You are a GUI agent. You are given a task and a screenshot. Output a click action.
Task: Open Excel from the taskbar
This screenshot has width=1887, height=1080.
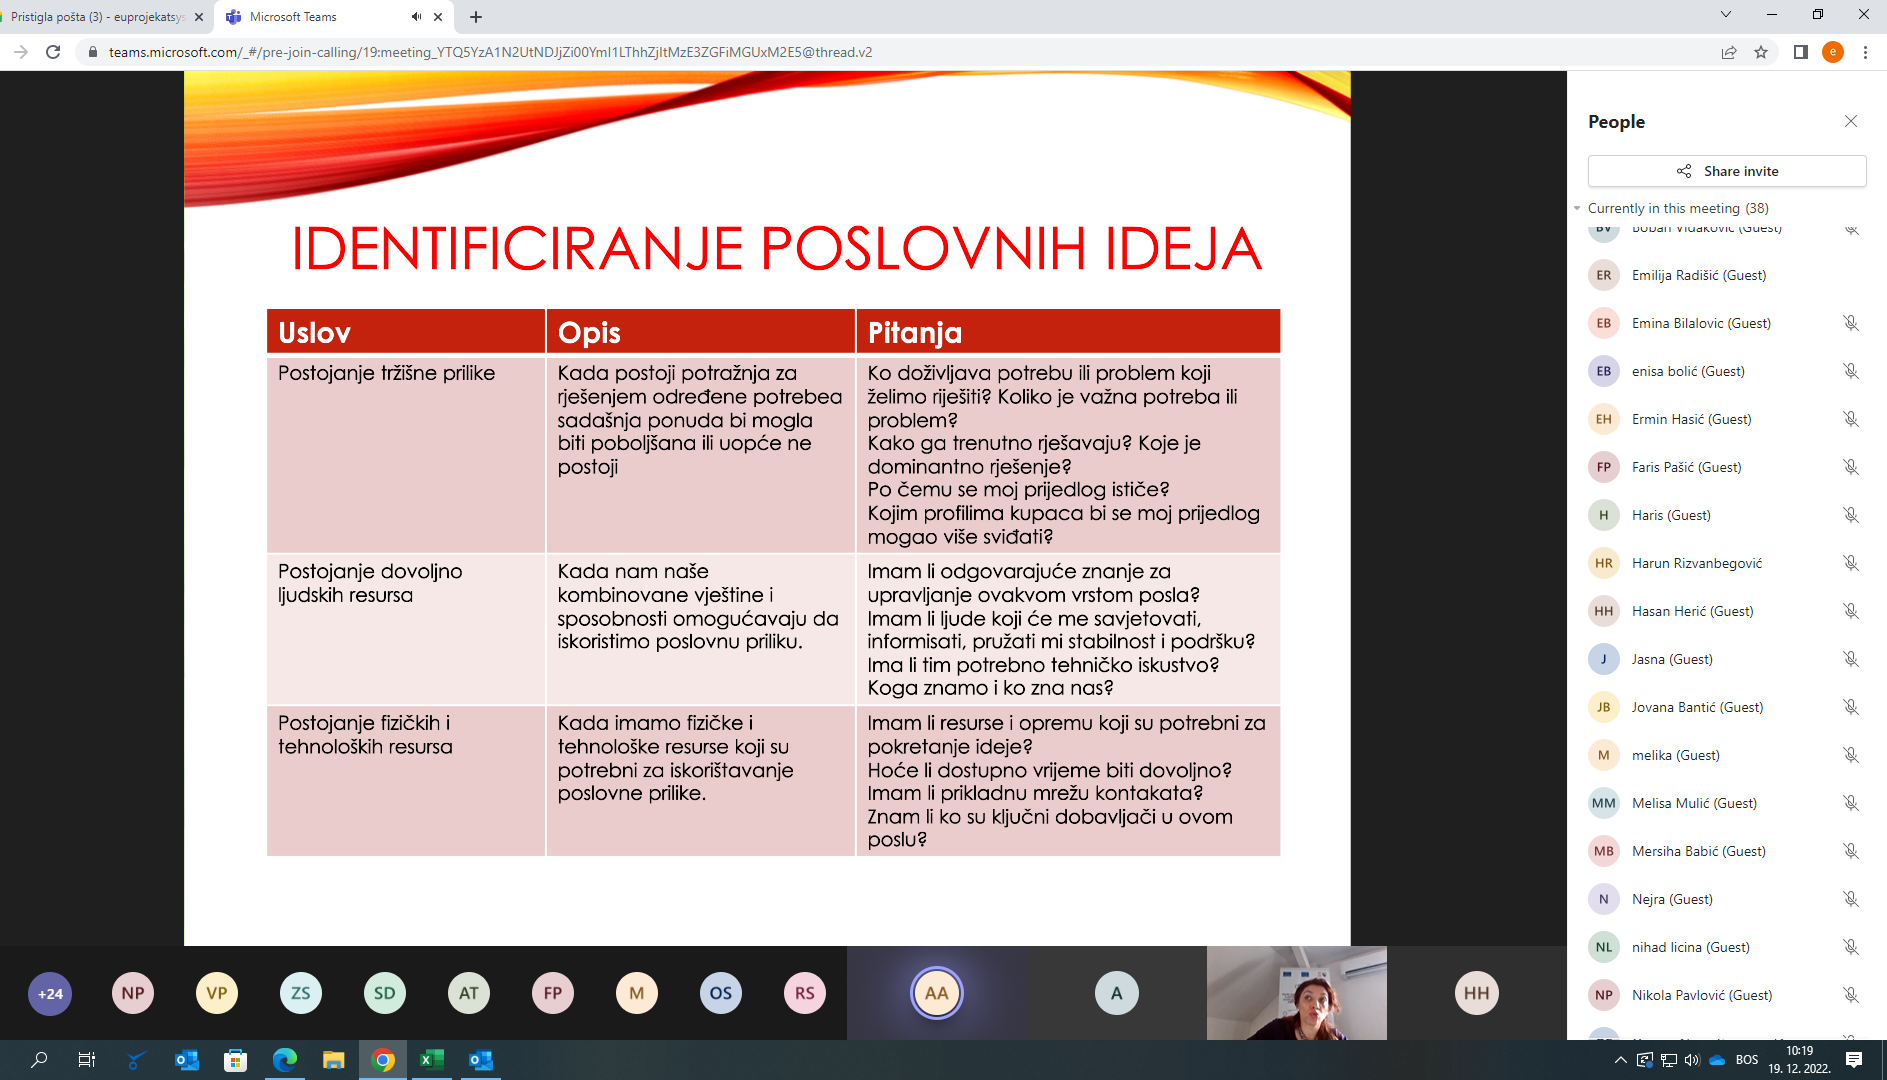click(x=431, y=1060)
